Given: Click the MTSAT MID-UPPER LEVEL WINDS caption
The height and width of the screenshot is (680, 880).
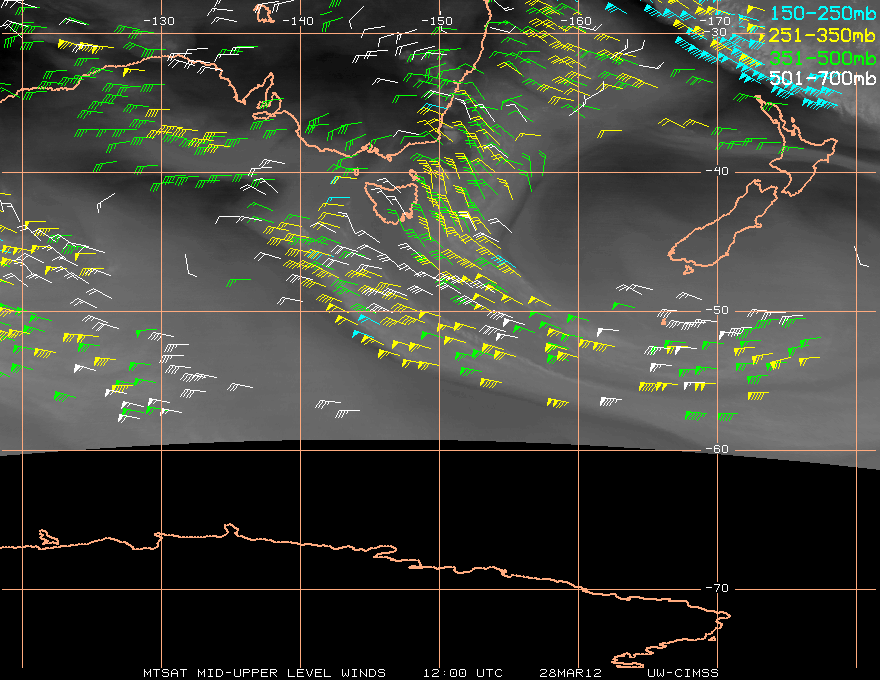Looking at the screenshot, I should coord(264,673).
